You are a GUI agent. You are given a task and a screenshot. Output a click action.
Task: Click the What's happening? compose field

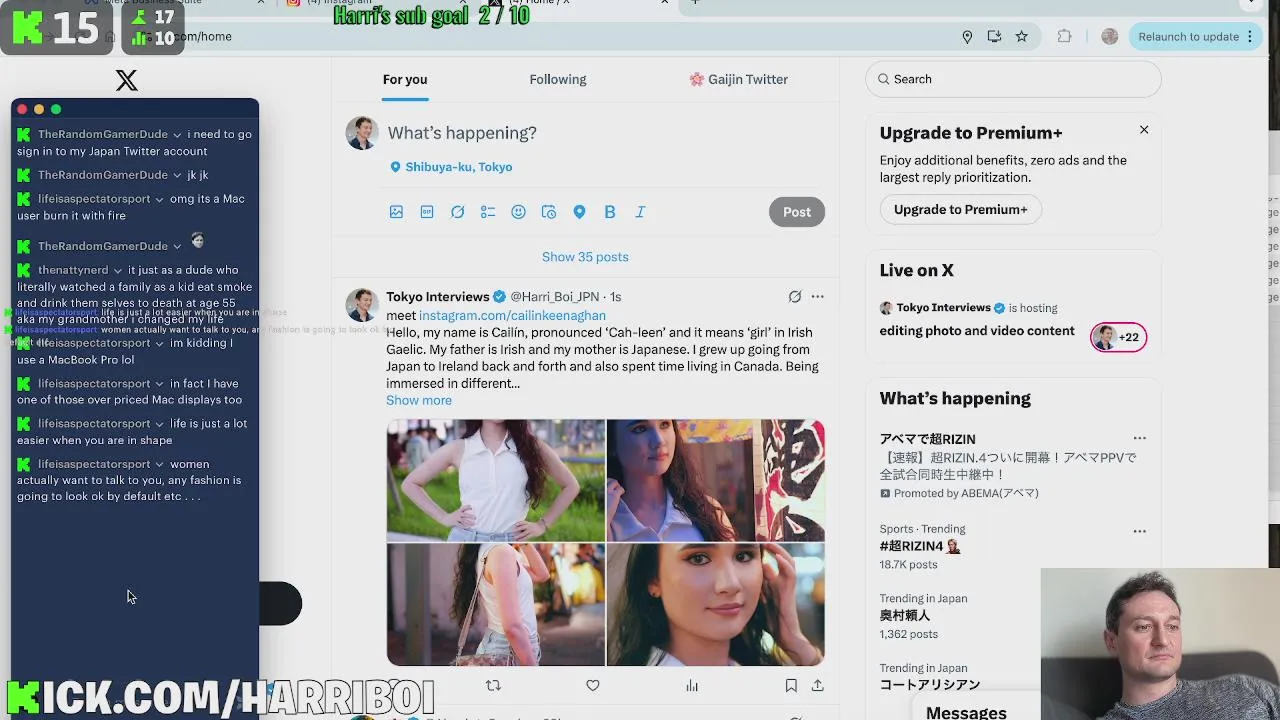(462, 133)
